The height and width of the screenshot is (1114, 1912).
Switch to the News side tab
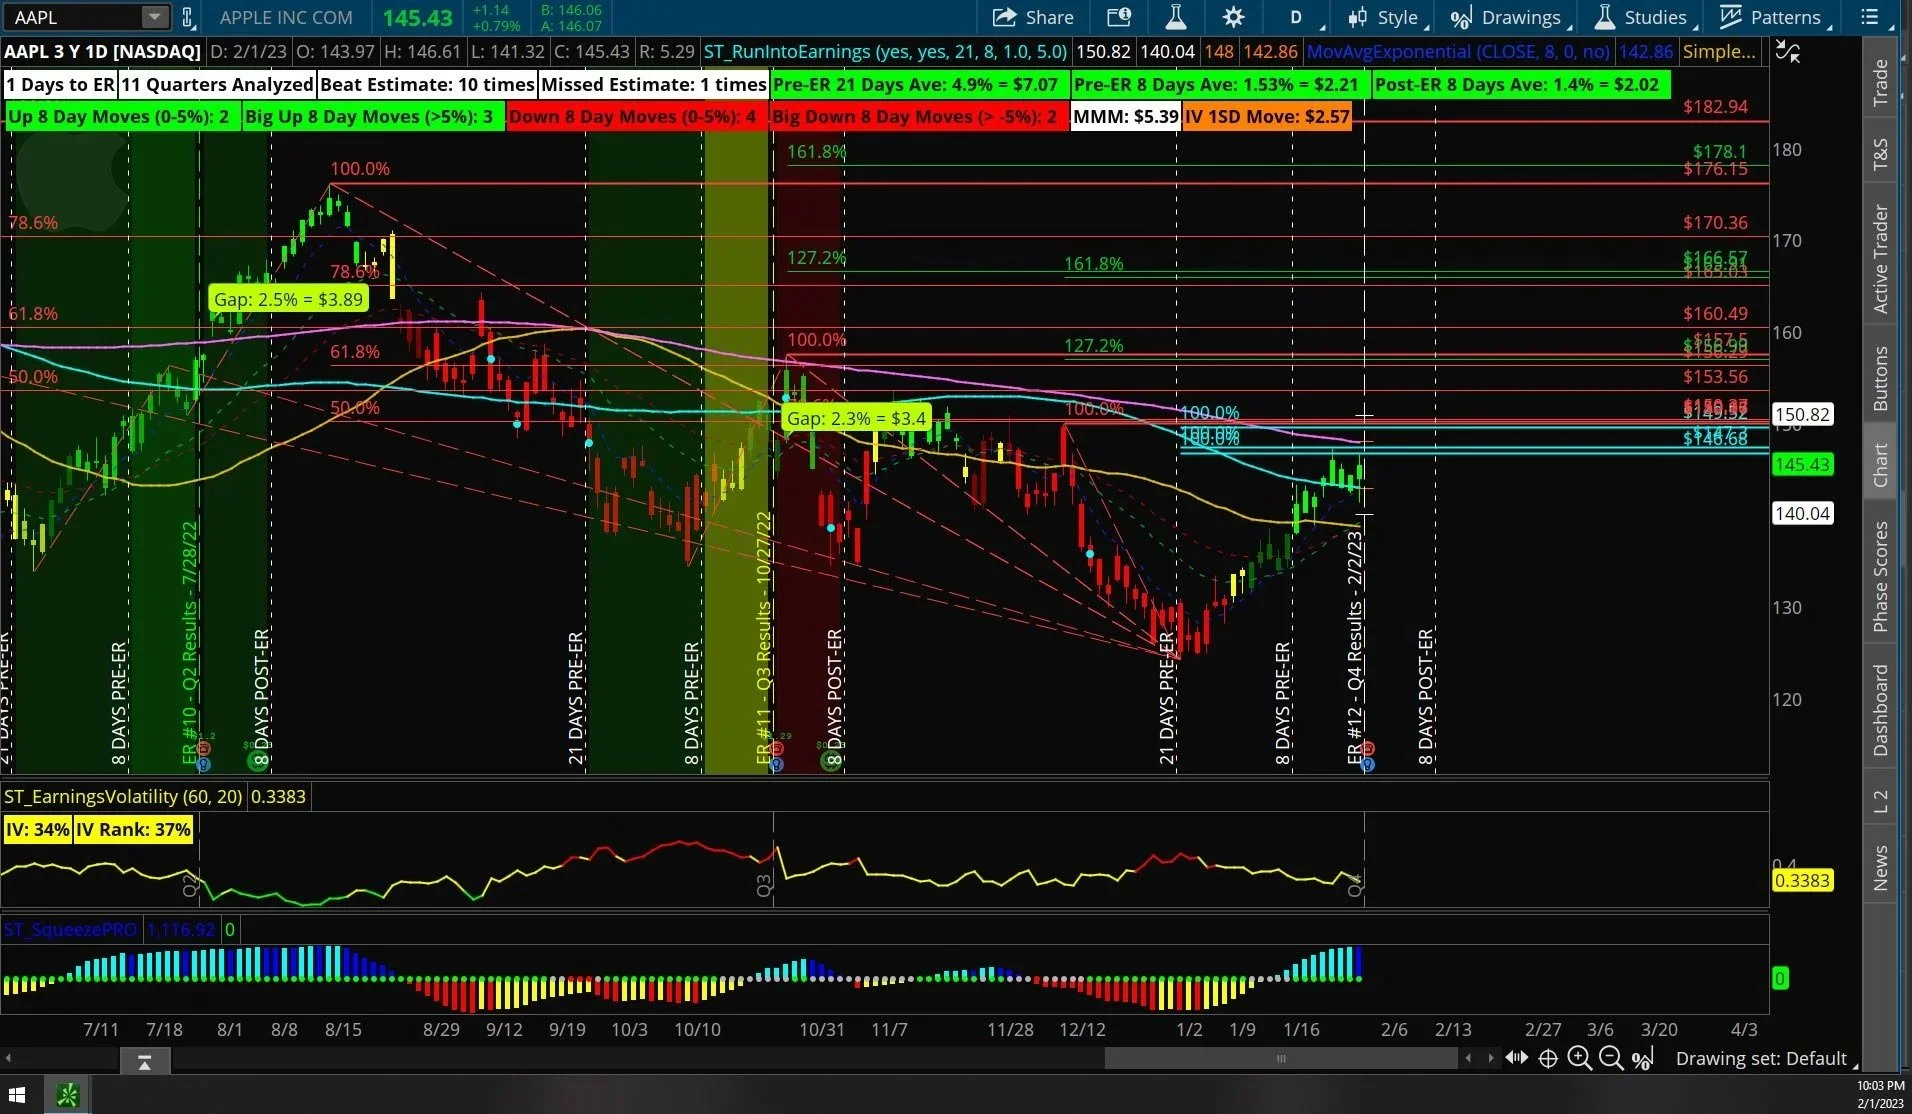coord(1880,868)
